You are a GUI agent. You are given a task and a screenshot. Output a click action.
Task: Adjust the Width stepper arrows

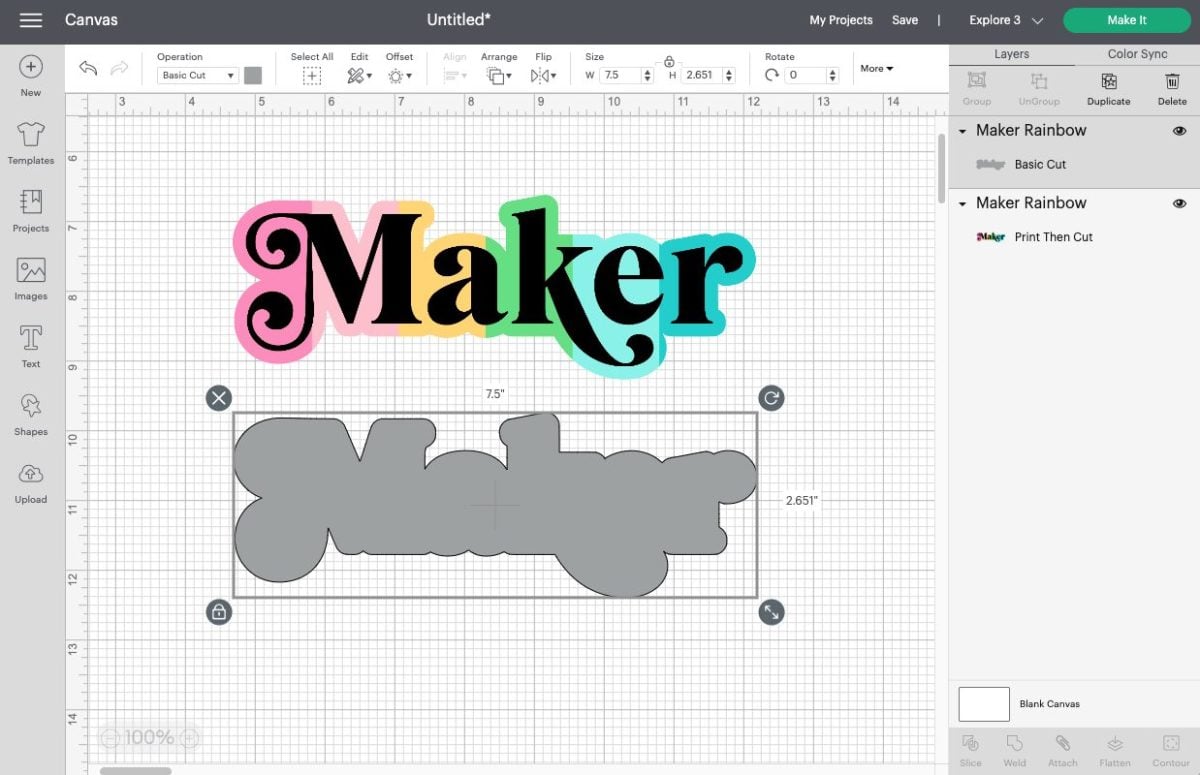click(648, 75)
